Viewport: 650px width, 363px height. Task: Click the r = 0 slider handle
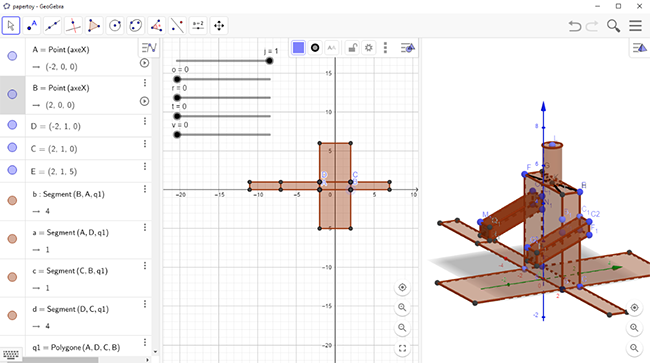[177, 98]
